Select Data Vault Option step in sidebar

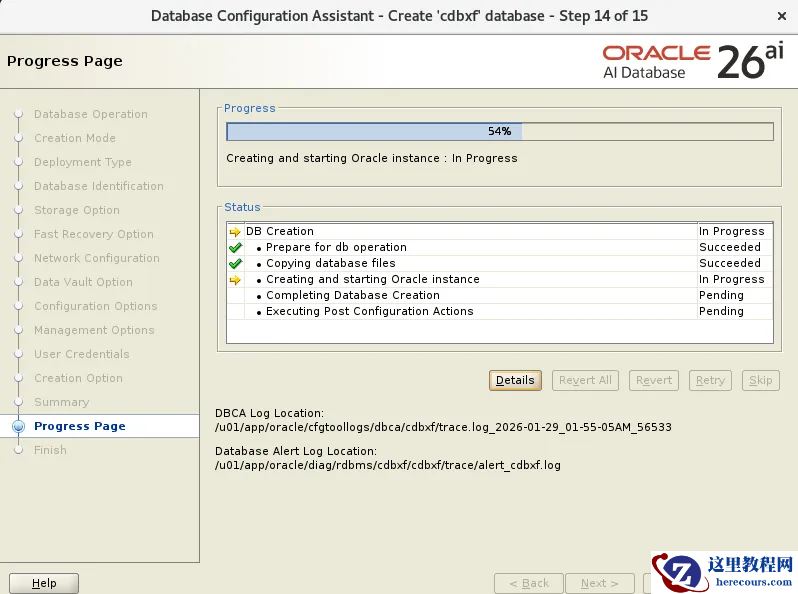(83, 282)
